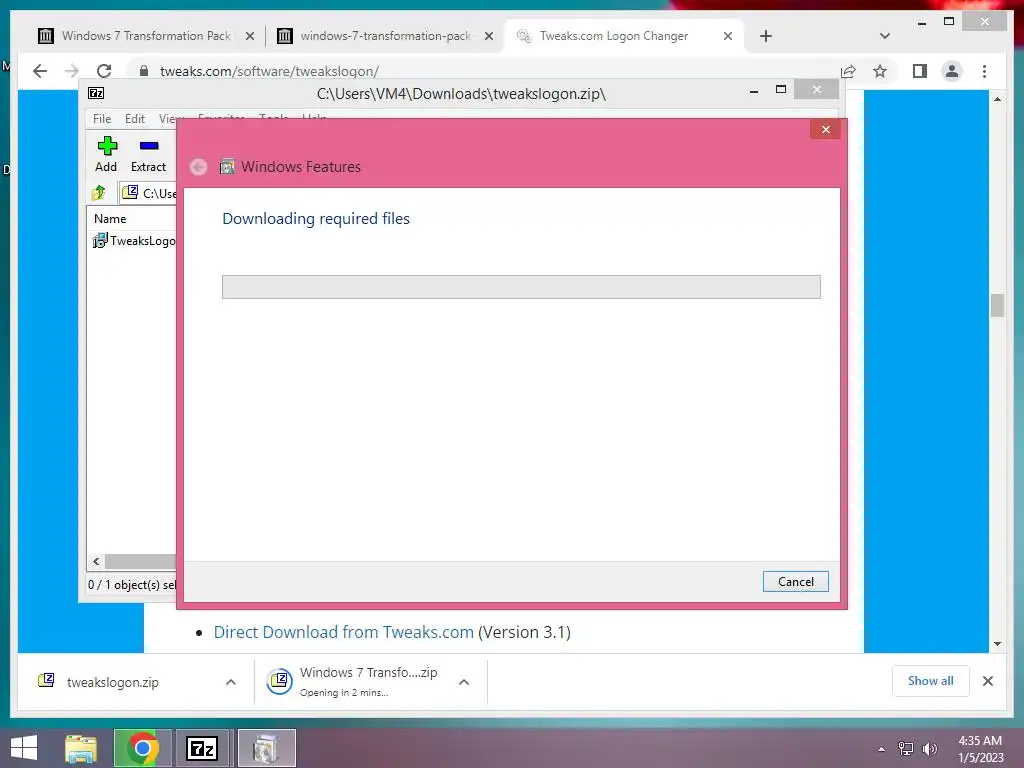Click page scrollbar up arrow

pyautogui.click(x=997, y=99)
